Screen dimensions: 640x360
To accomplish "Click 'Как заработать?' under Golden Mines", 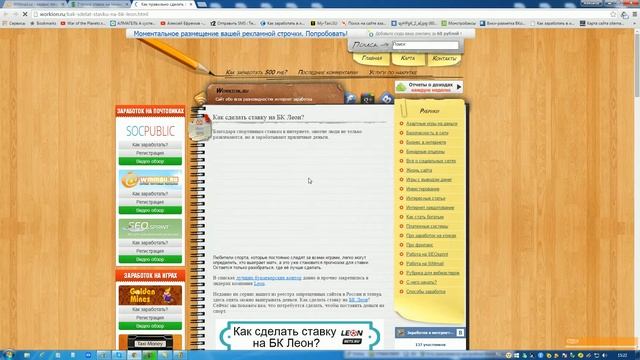I will [150, 309].
